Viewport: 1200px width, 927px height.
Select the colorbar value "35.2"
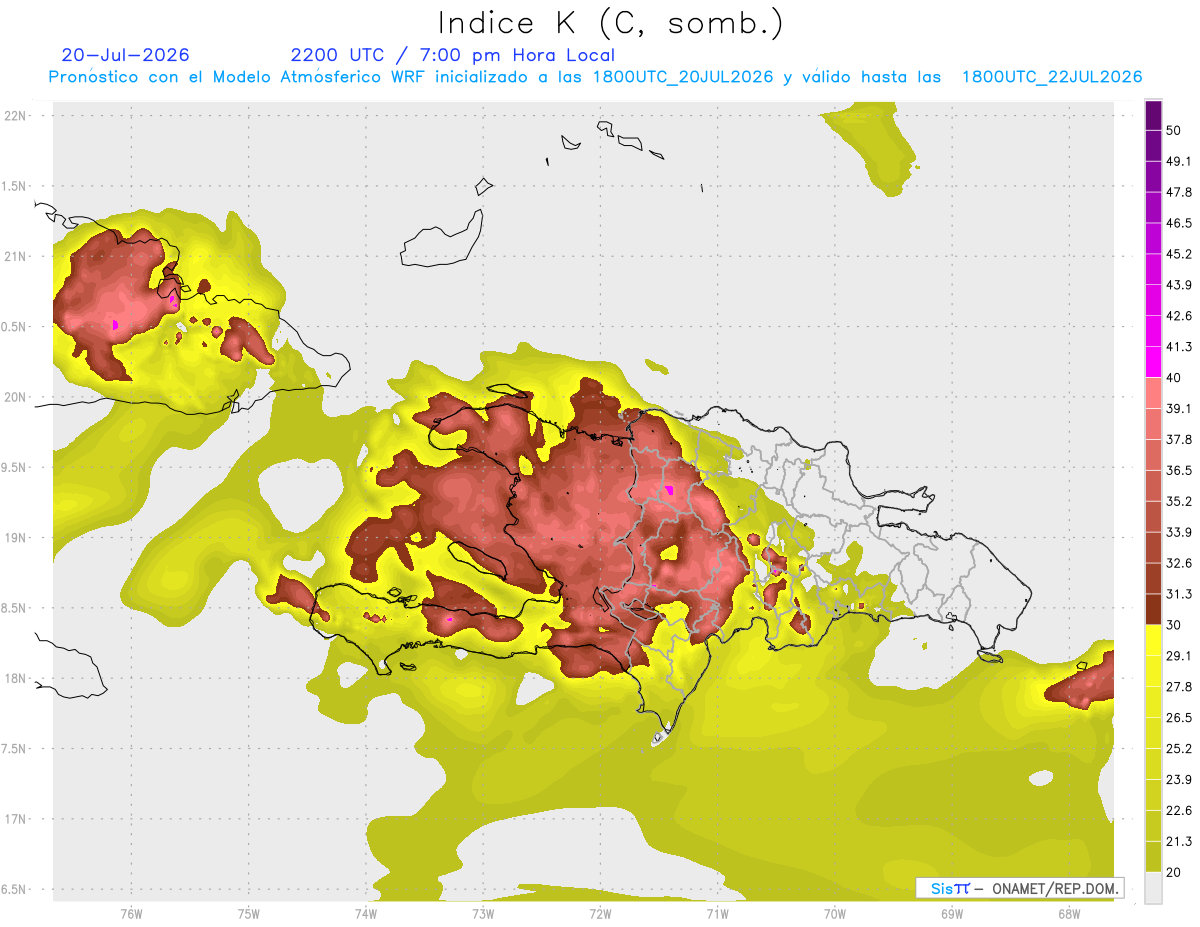pos(1178,501)
